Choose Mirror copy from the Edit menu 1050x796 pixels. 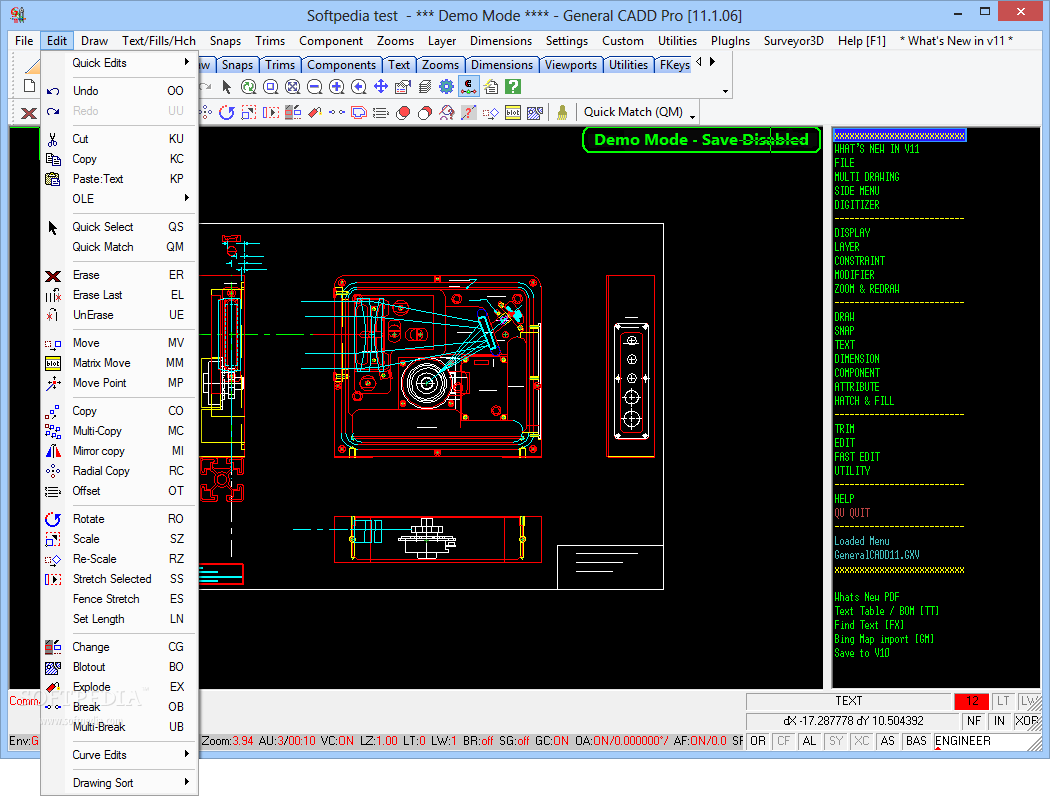pos(119,451)
